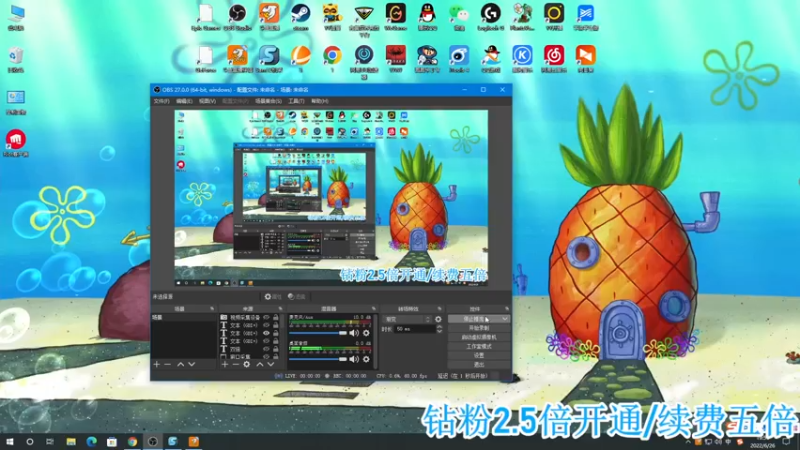Image resolution: width=800 pixels, height=450 pixels.
Task: Open the 编辑(E) menu
Action: tap(184, 101)
